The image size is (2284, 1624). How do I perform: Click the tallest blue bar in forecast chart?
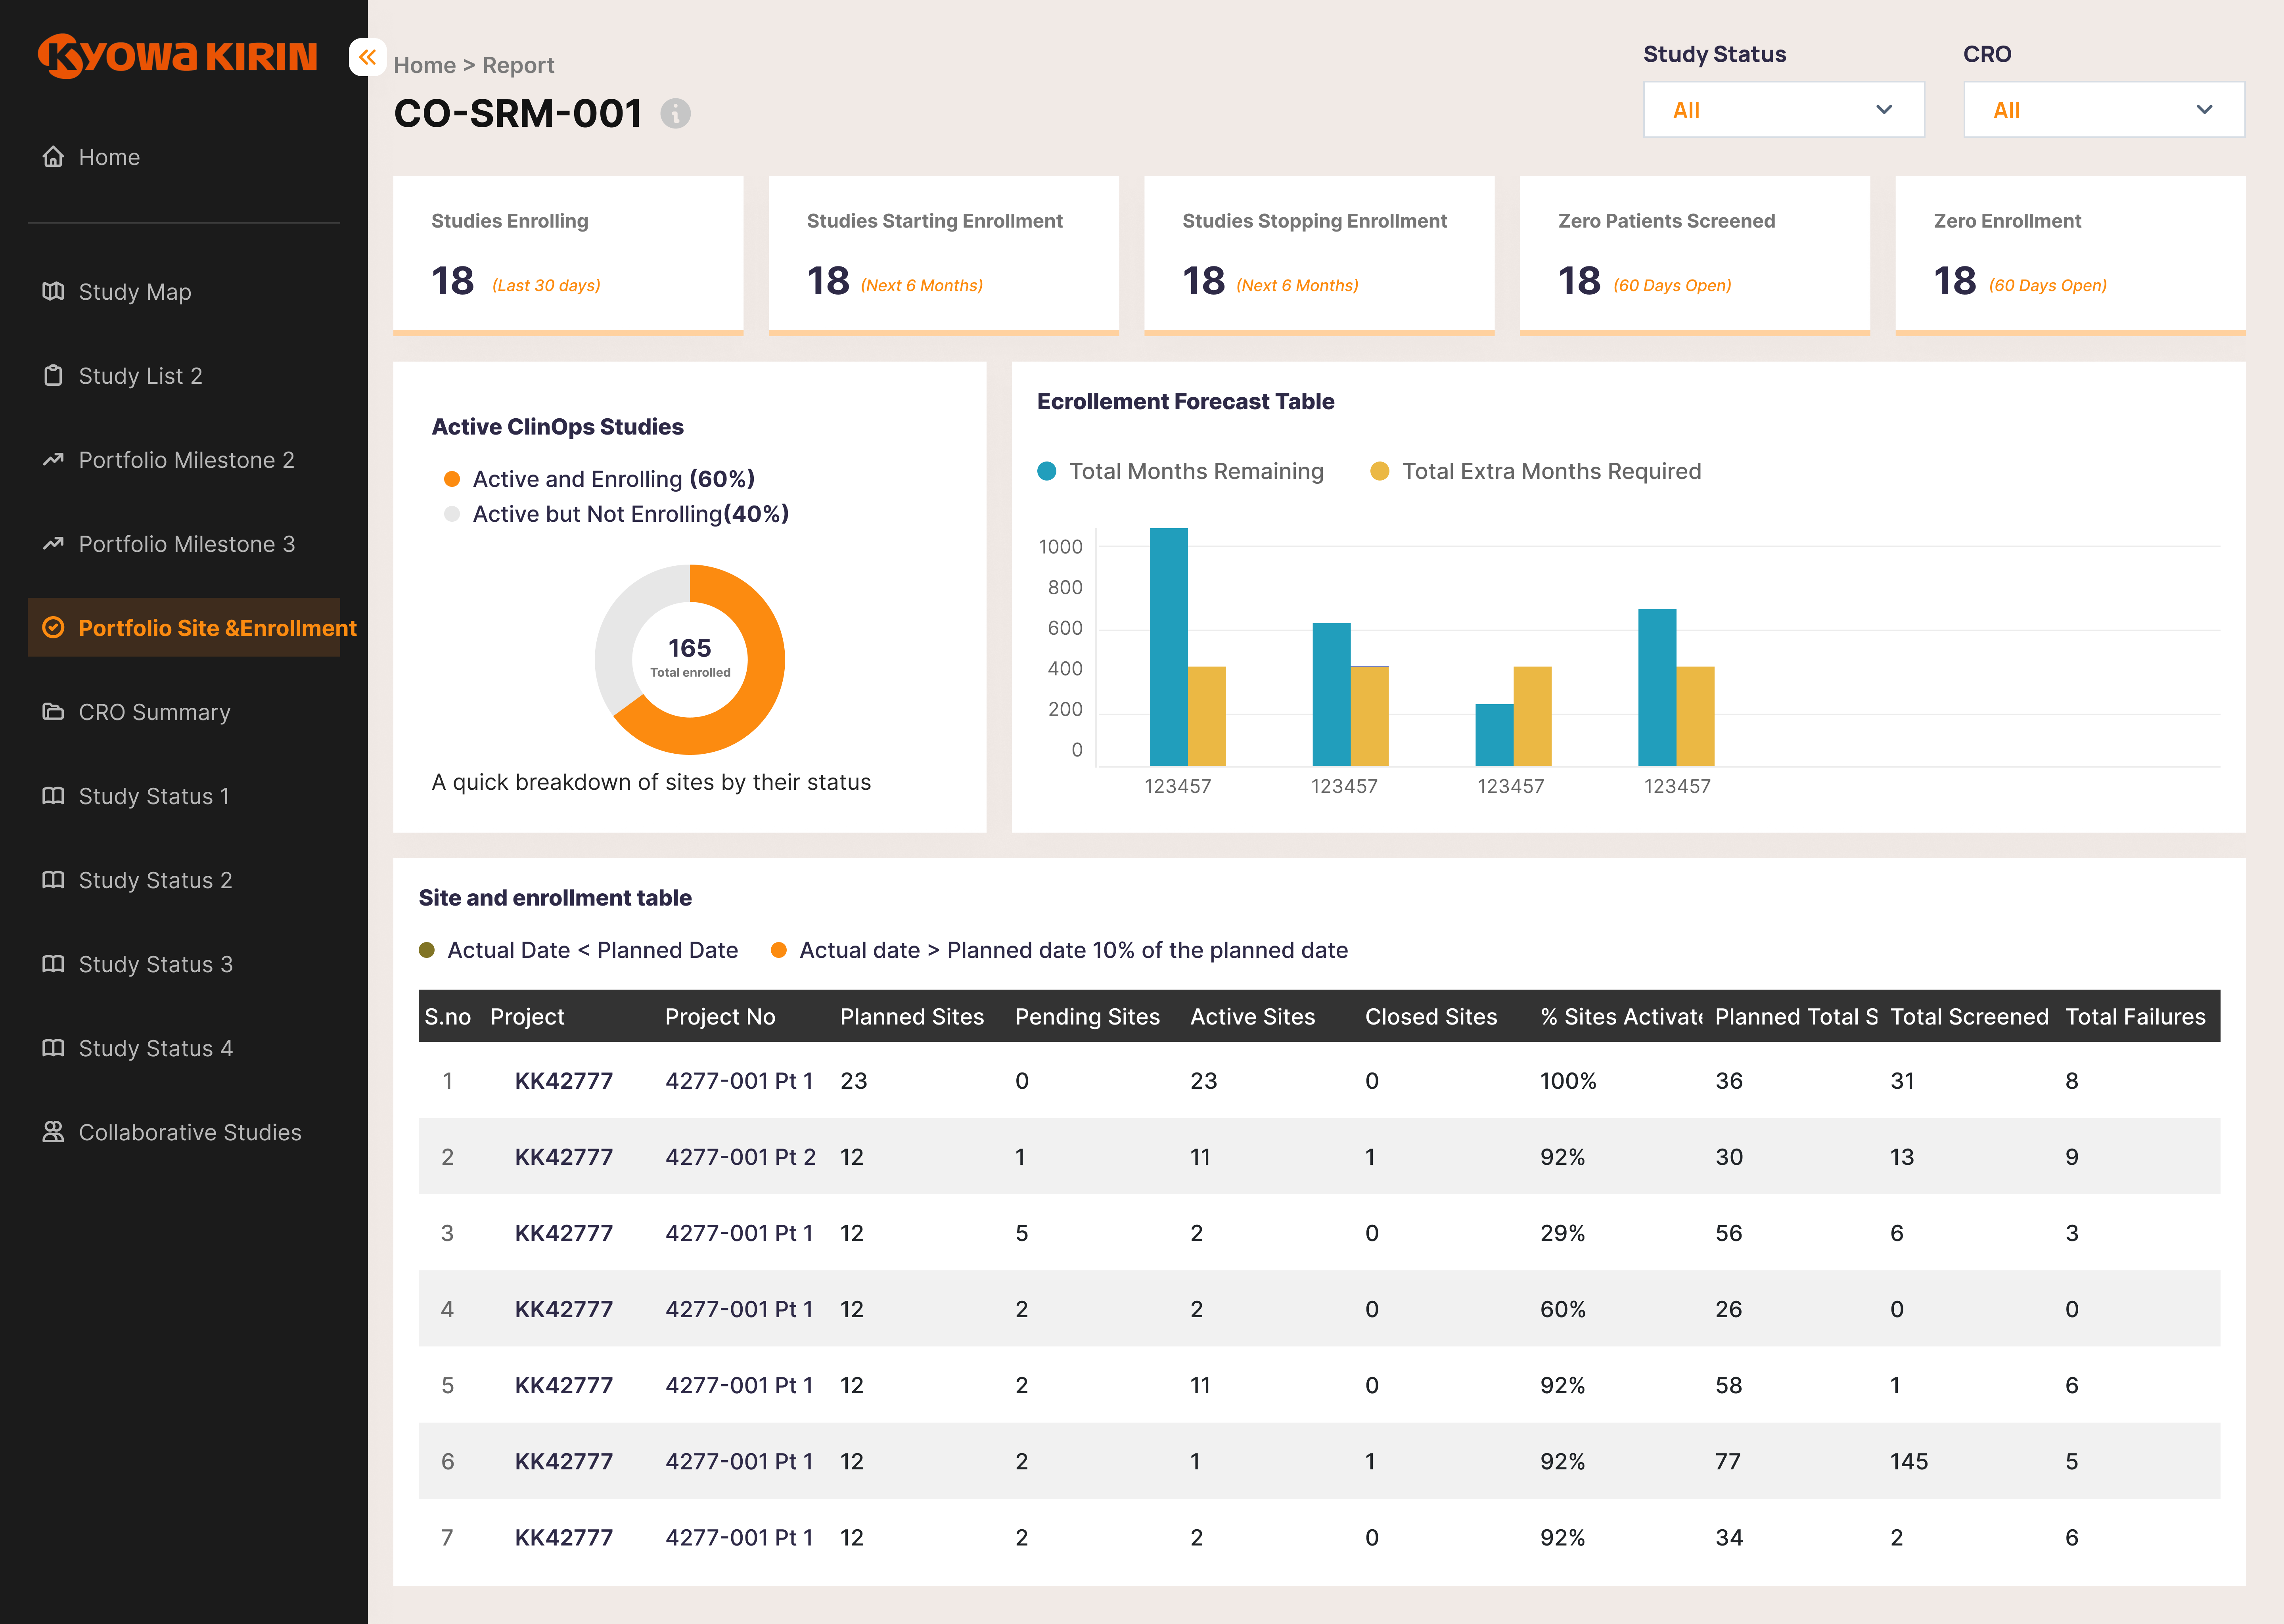click(x=1169, y=647)
